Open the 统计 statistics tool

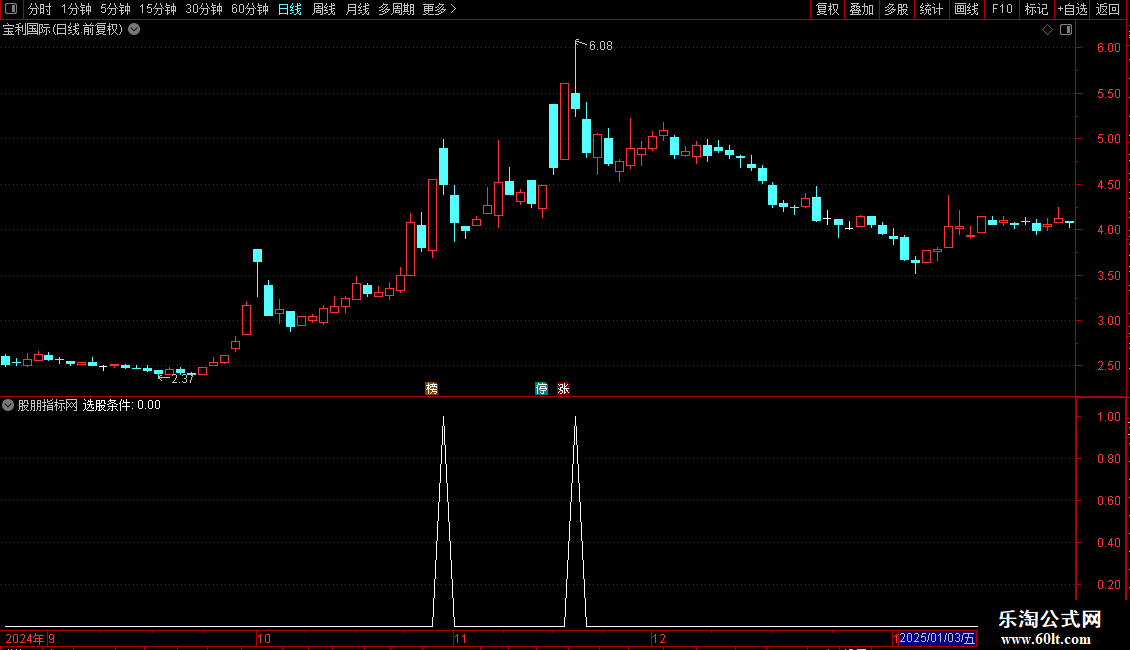pyautogui.click(x=931, y=9)
